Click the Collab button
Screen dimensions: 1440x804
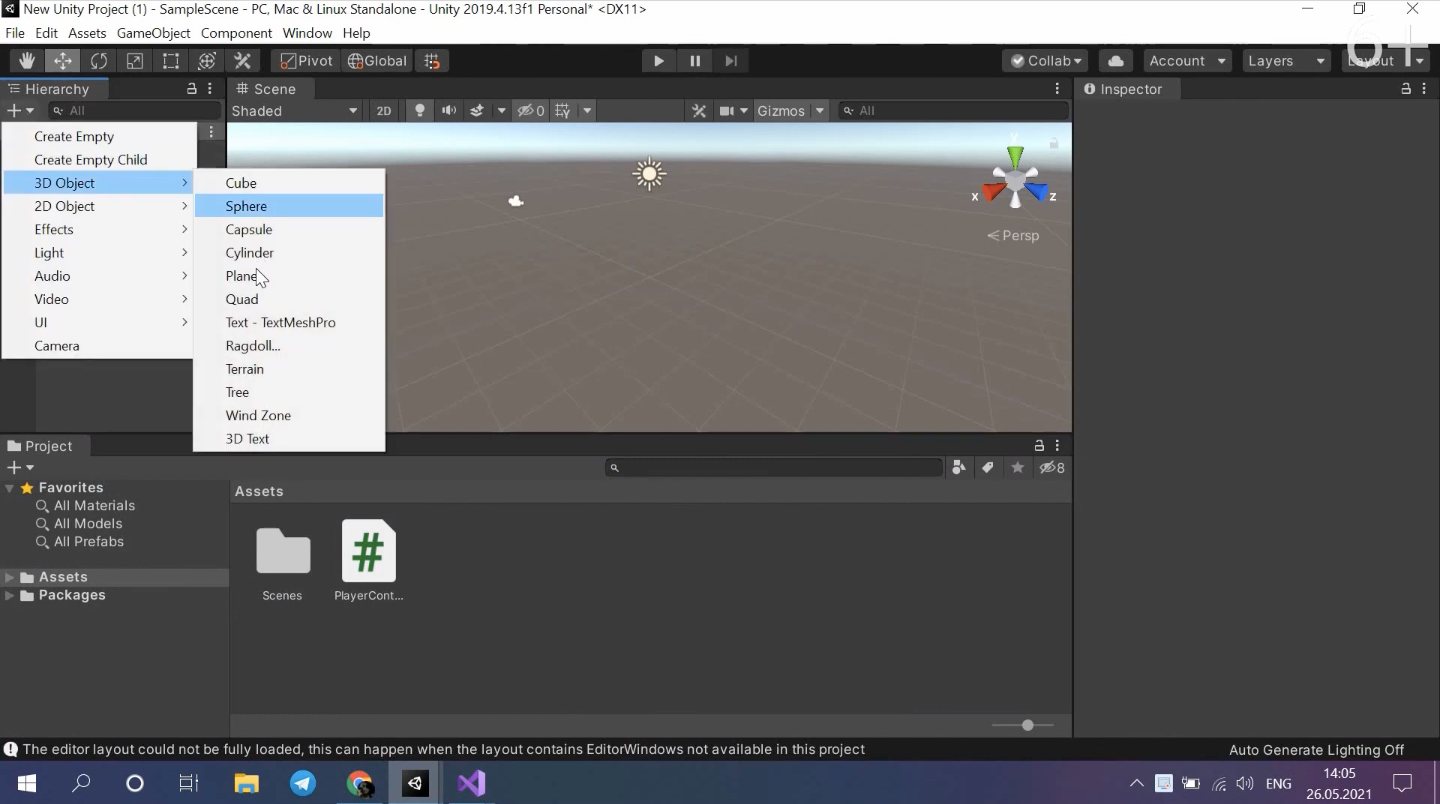click(1045, 61)
